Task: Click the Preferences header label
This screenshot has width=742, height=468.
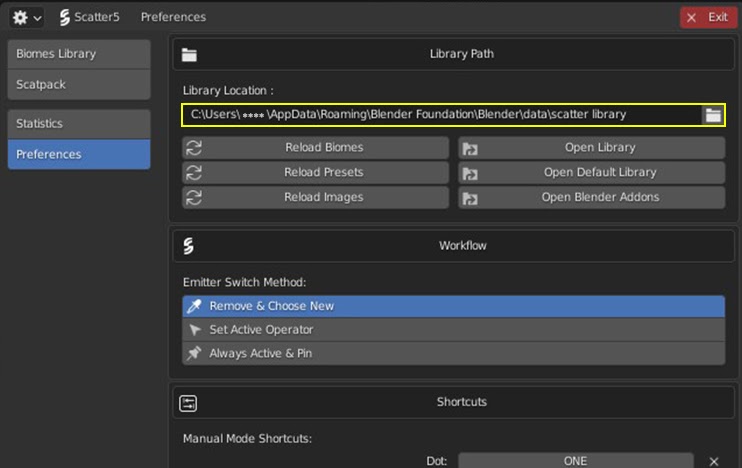Action: (173, 17)
